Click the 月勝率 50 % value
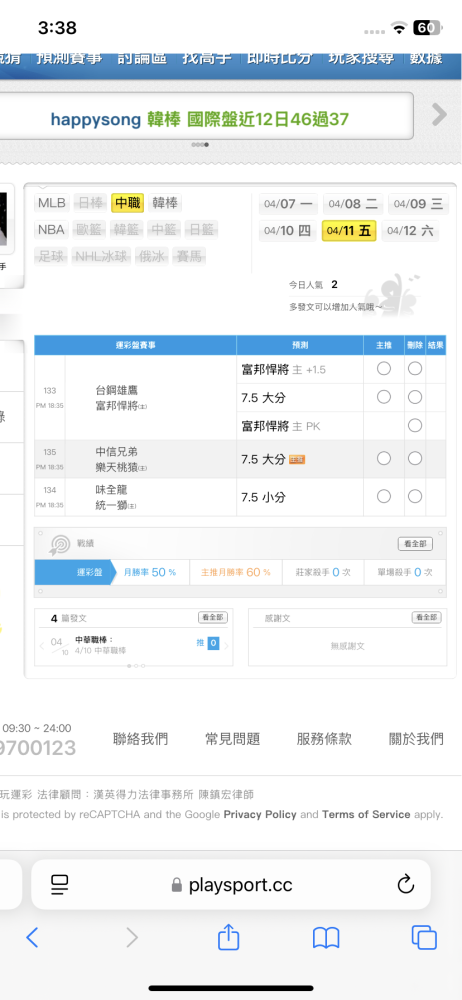Image resolution: width=462 pixels, height=1000 pixels. point(151,572)
